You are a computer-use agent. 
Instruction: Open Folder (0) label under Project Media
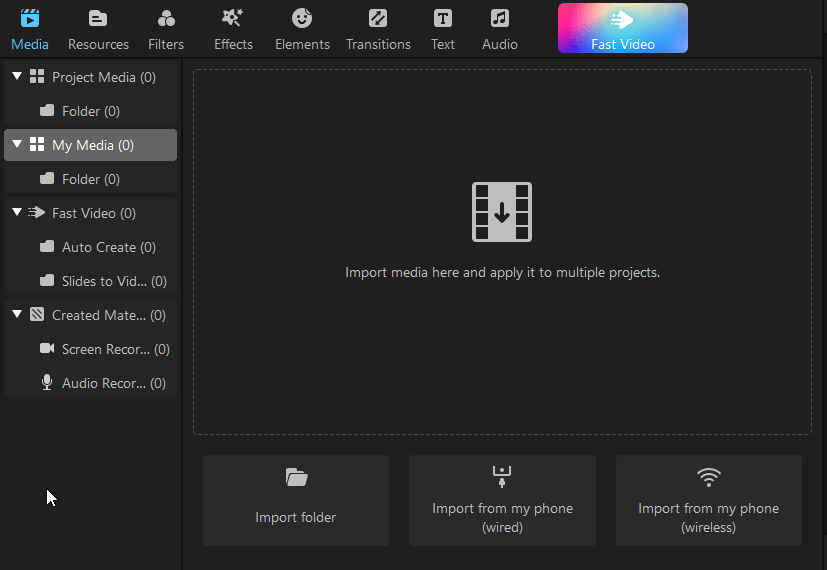pos(91,111)
